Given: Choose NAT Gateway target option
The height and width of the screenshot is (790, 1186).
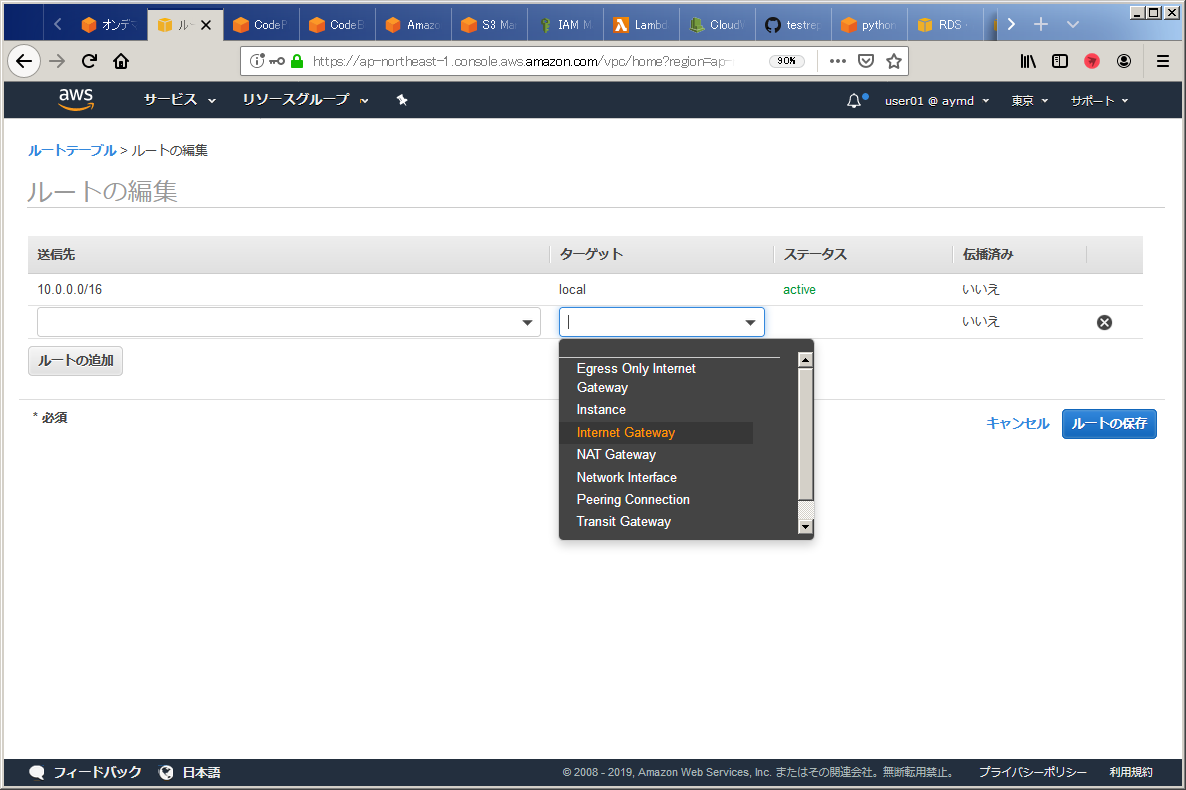Looking at the screenshot, I should 616,454.
